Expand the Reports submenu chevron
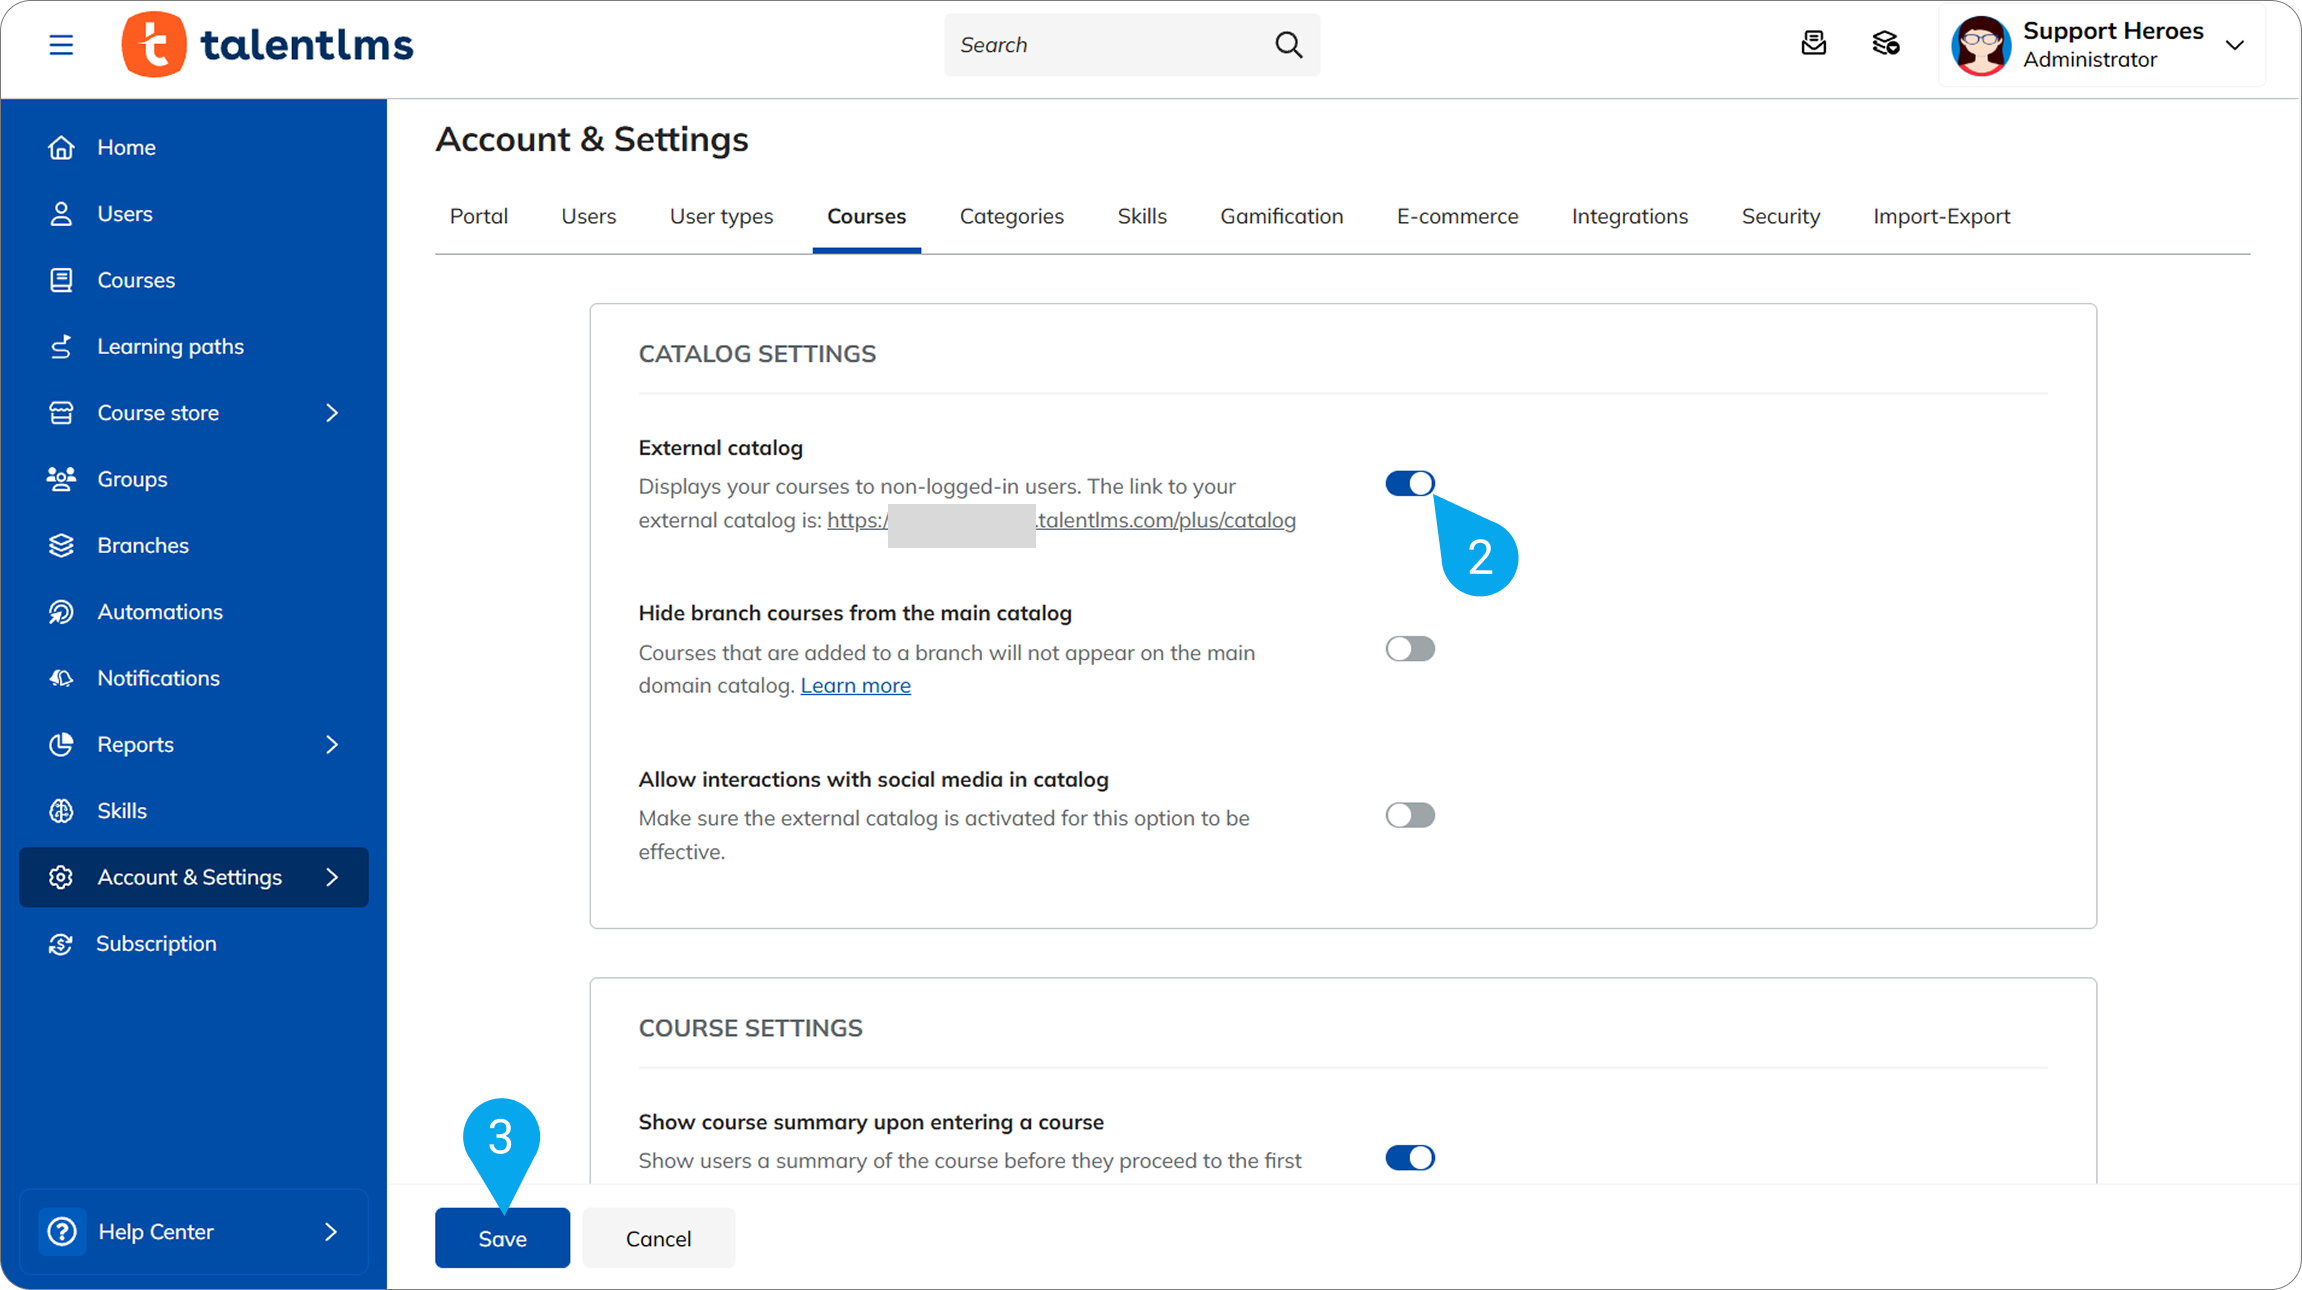2302x1290 pixels. coord(332,745)
